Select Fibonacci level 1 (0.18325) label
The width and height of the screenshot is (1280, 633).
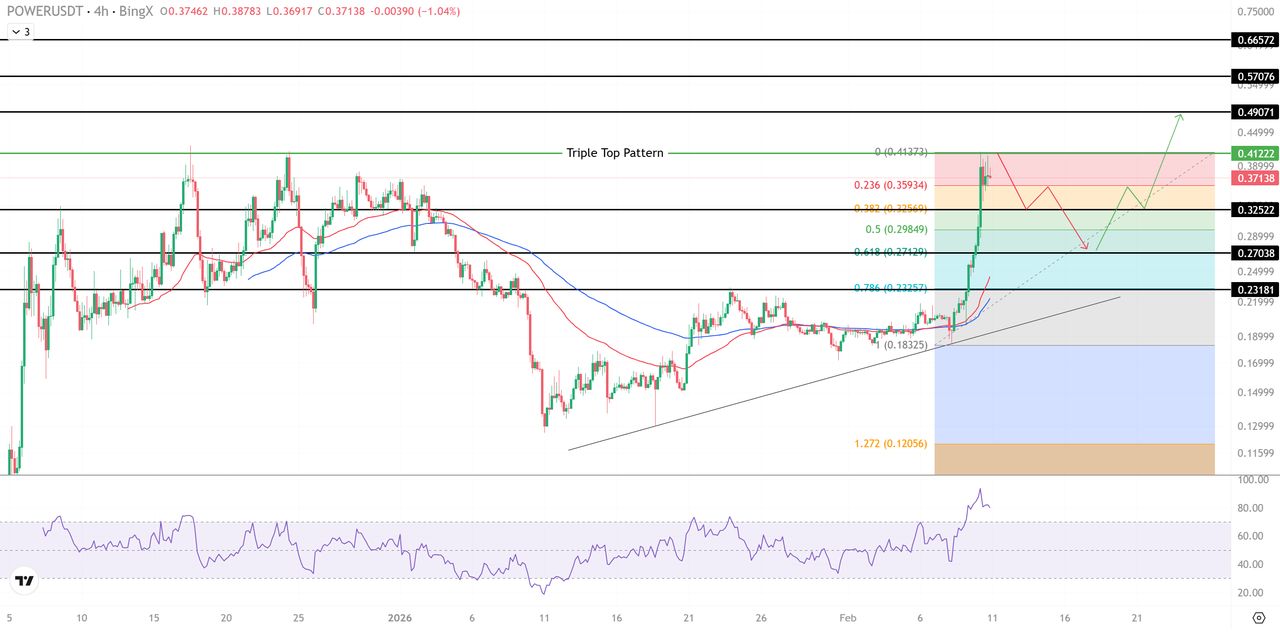point(901,344)
